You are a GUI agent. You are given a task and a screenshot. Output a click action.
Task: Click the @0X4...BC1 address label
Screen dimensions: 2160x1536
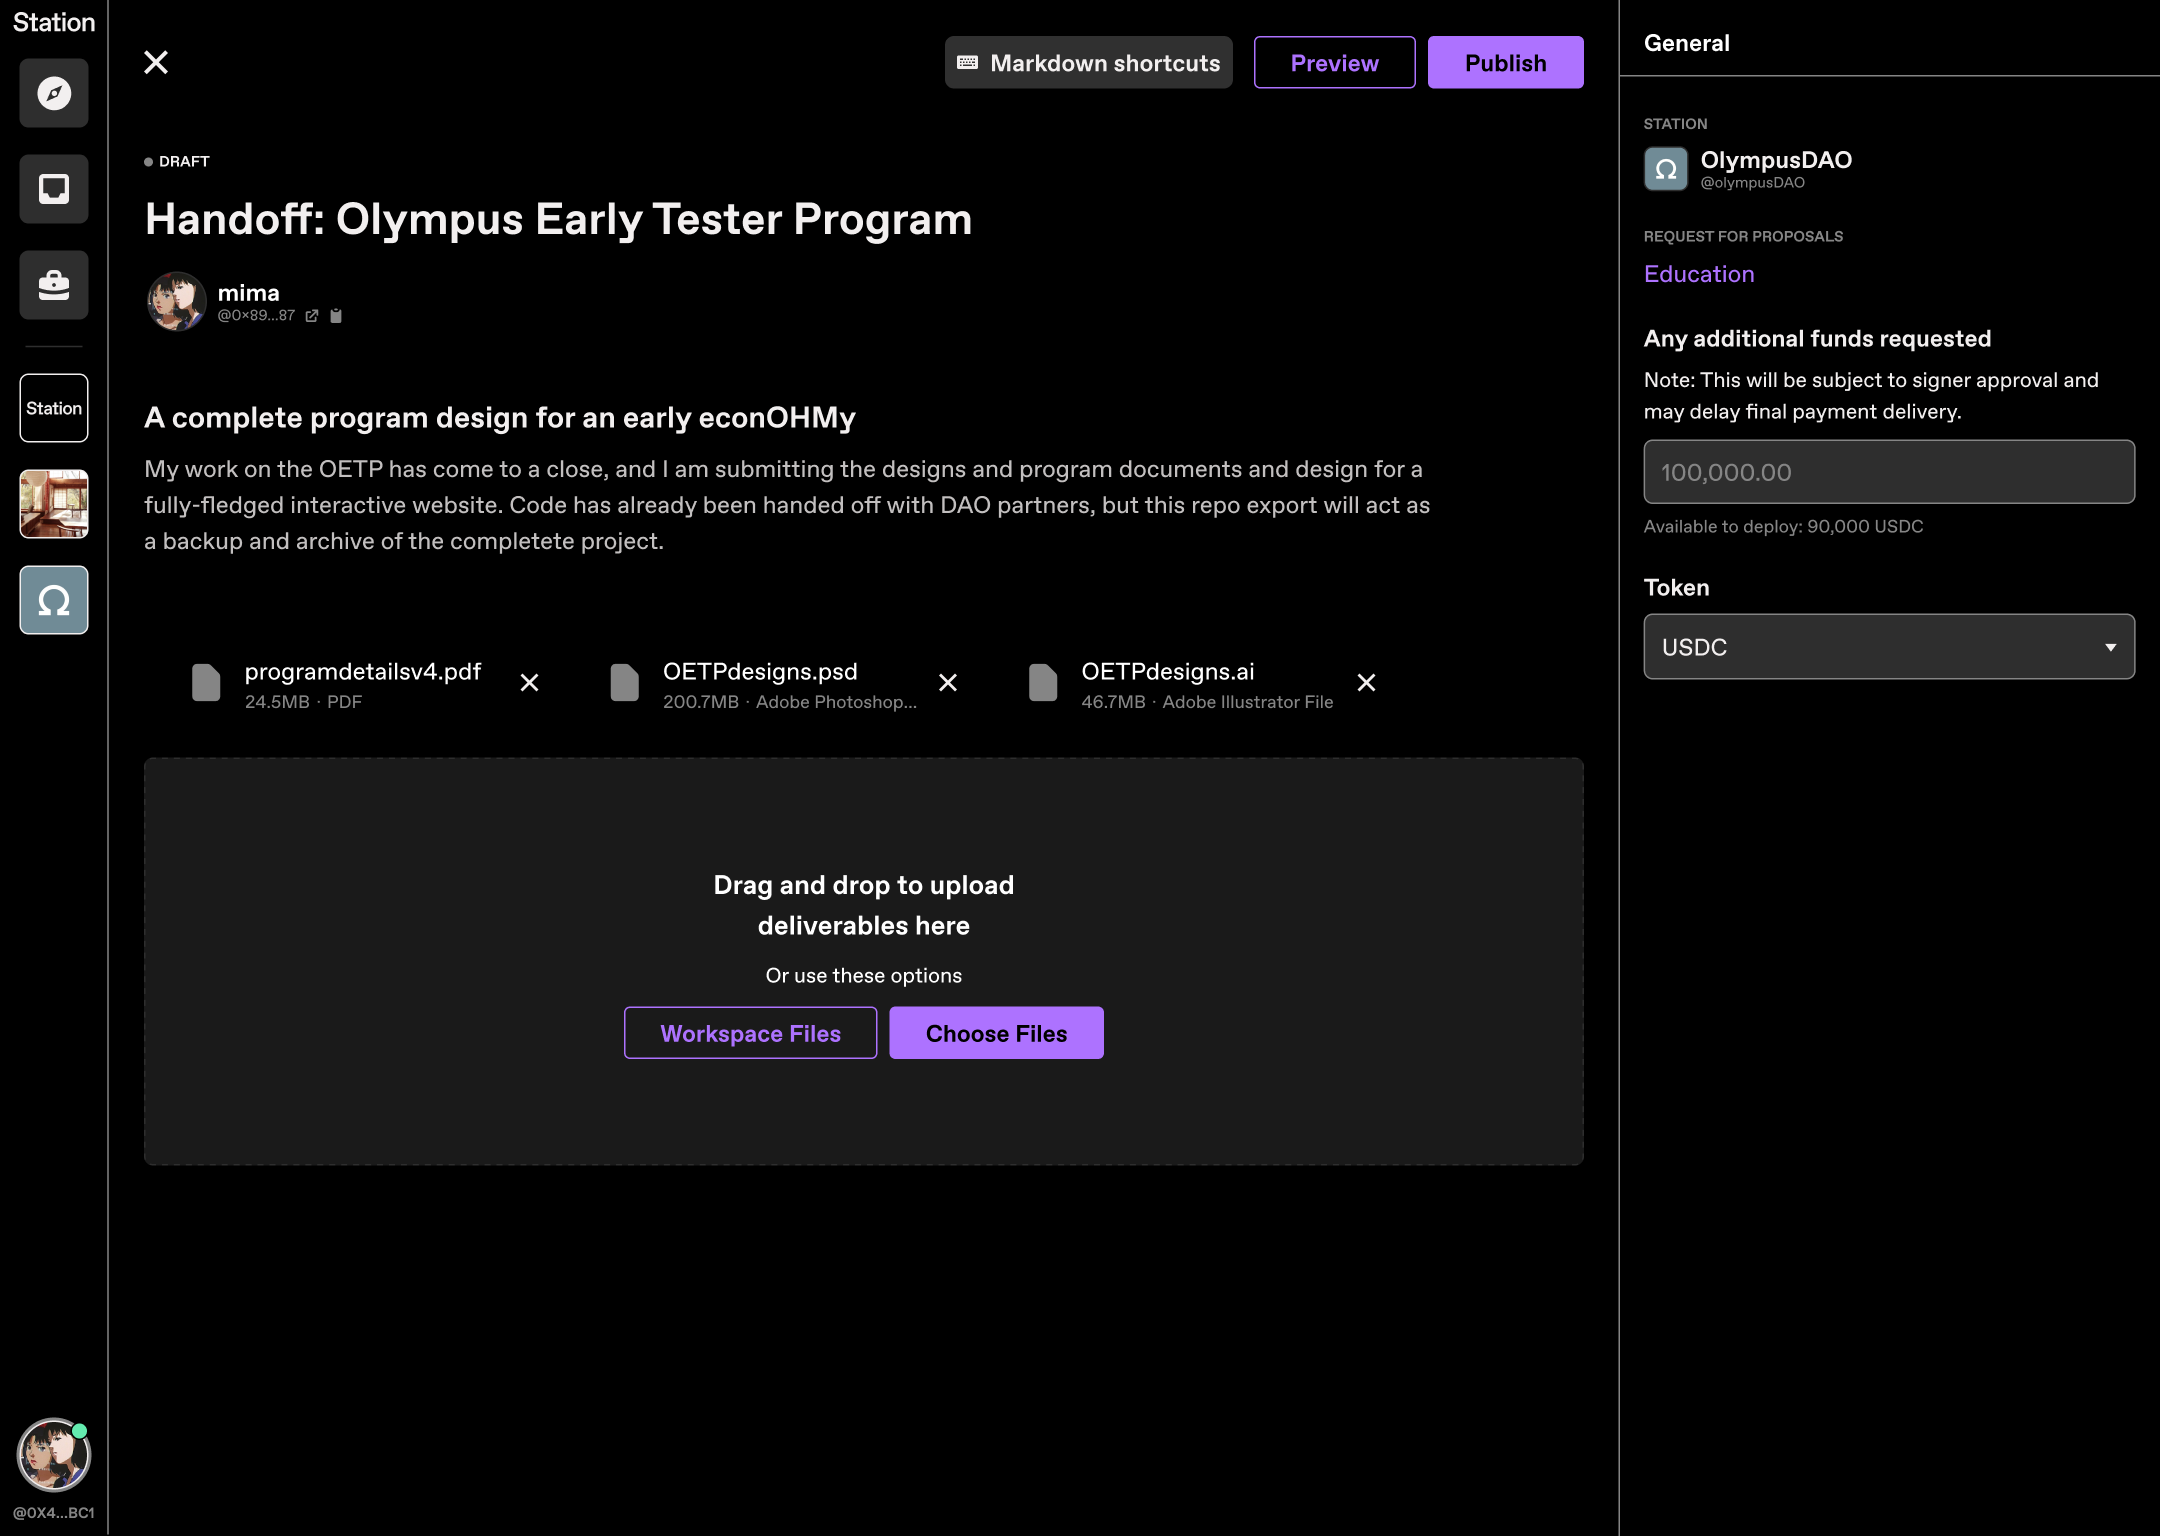54,1513
